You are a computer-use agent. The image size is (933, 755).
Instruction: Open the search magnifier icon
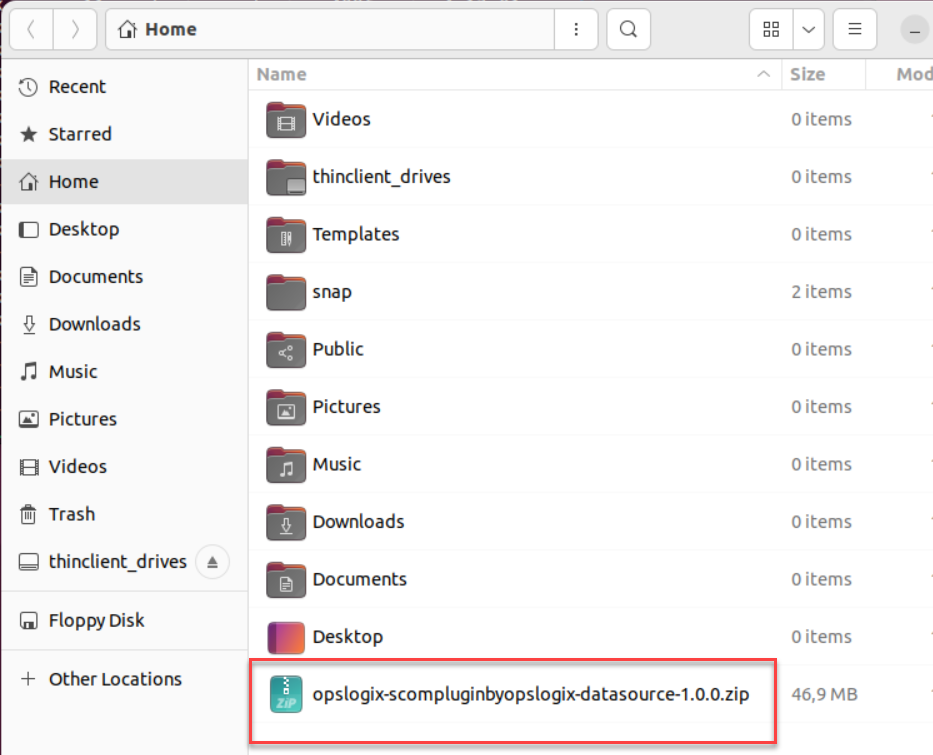point(628,30)
